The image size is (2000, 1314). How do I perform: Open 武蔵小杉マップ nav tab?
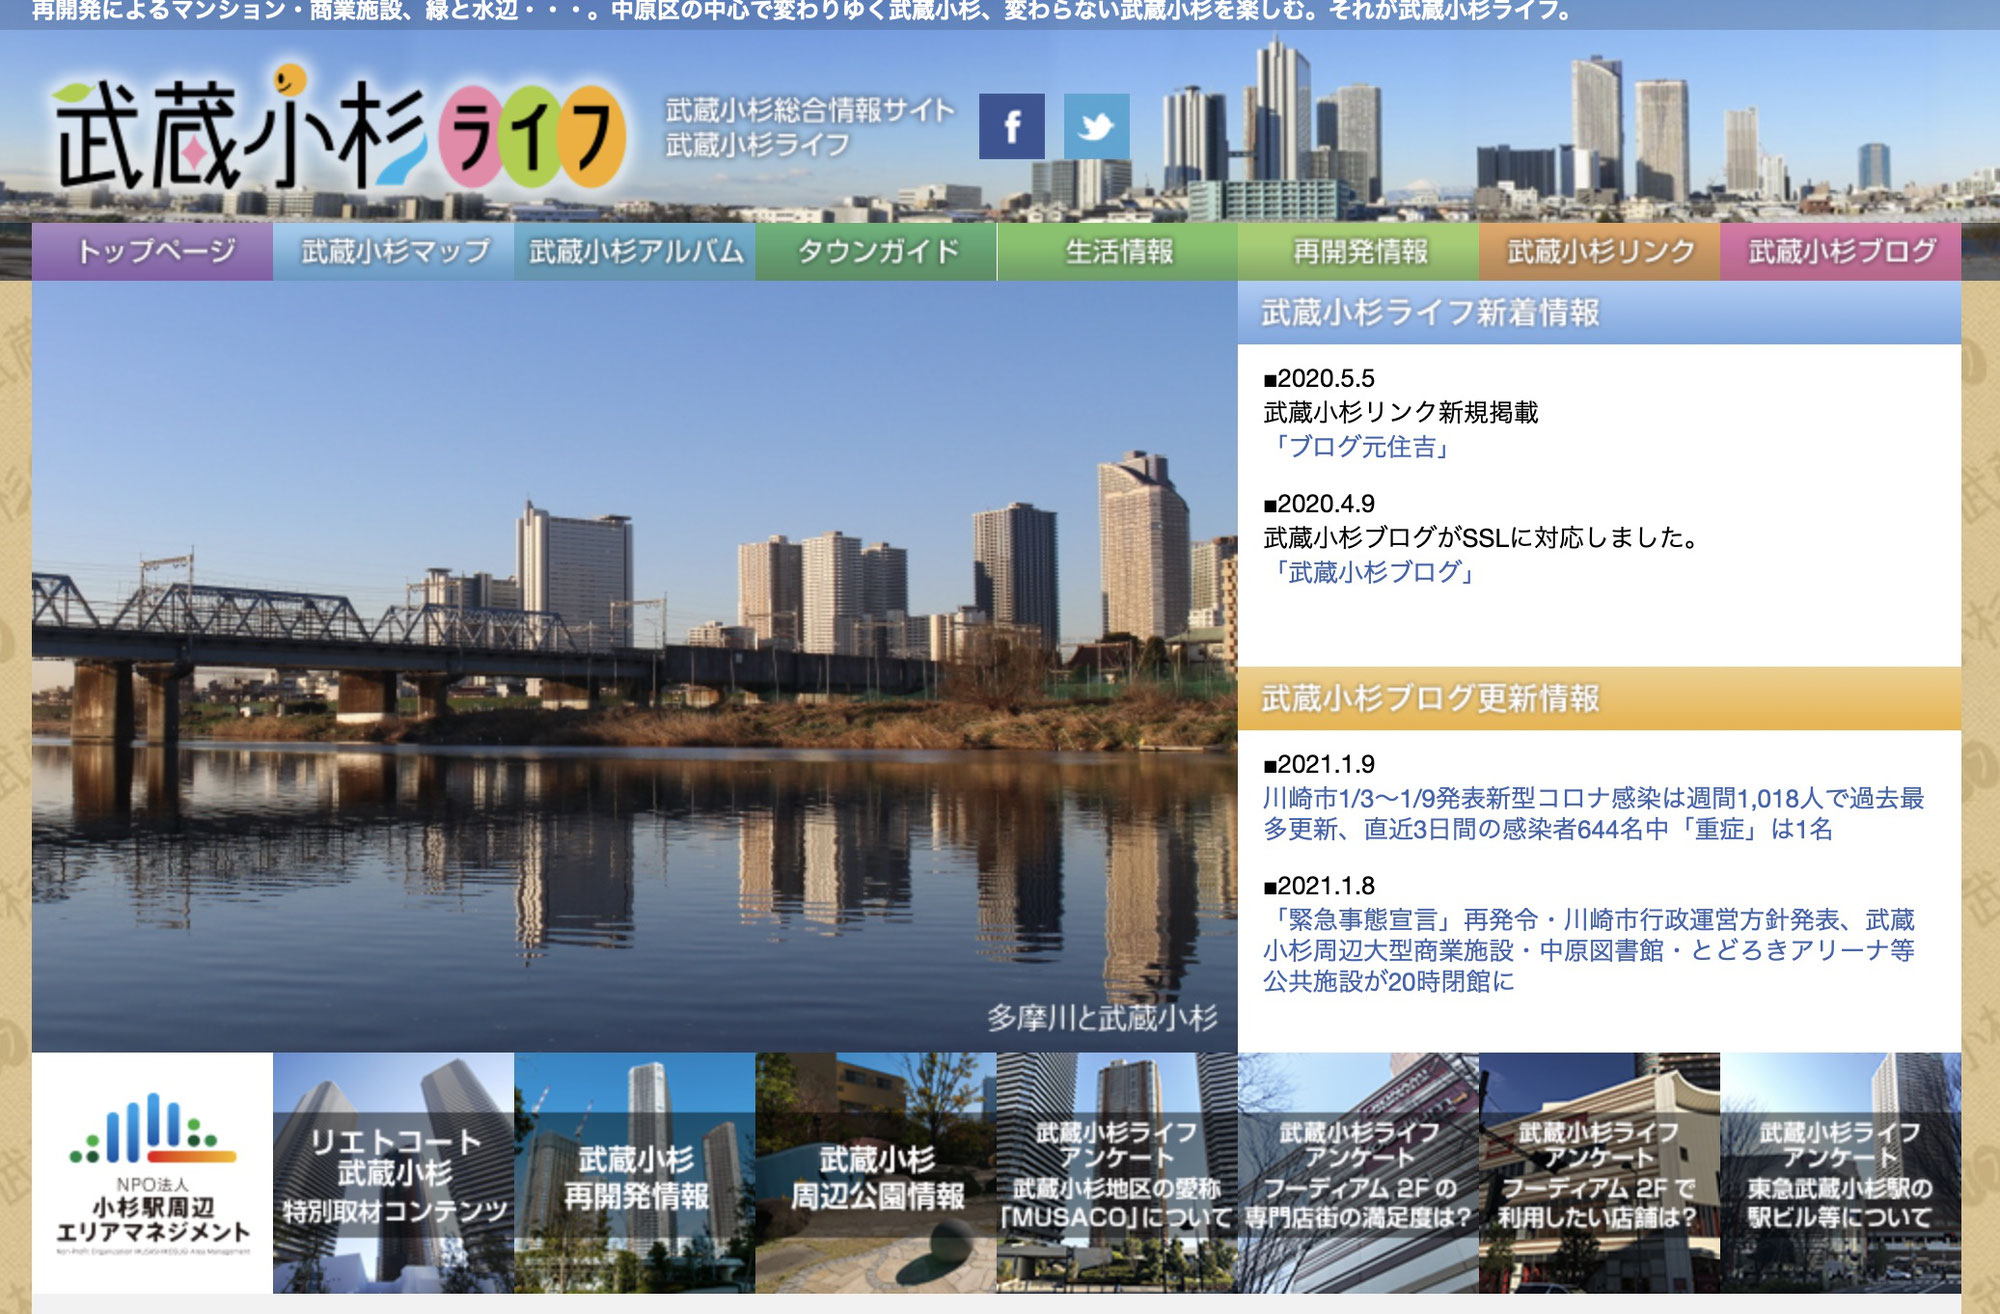394,251
